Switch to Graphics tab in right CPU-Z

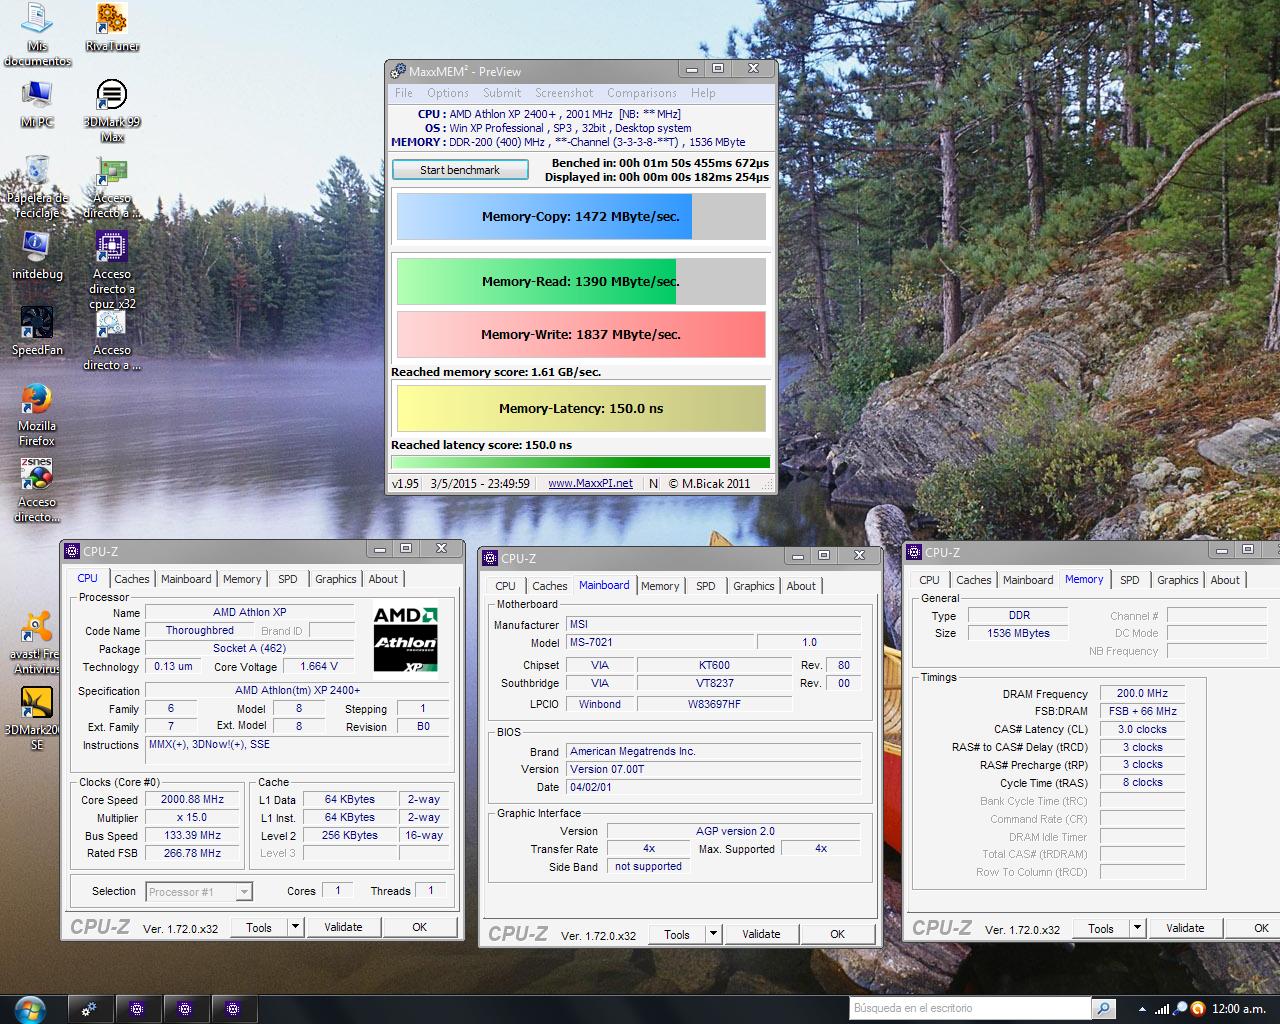click(1178, 580)
